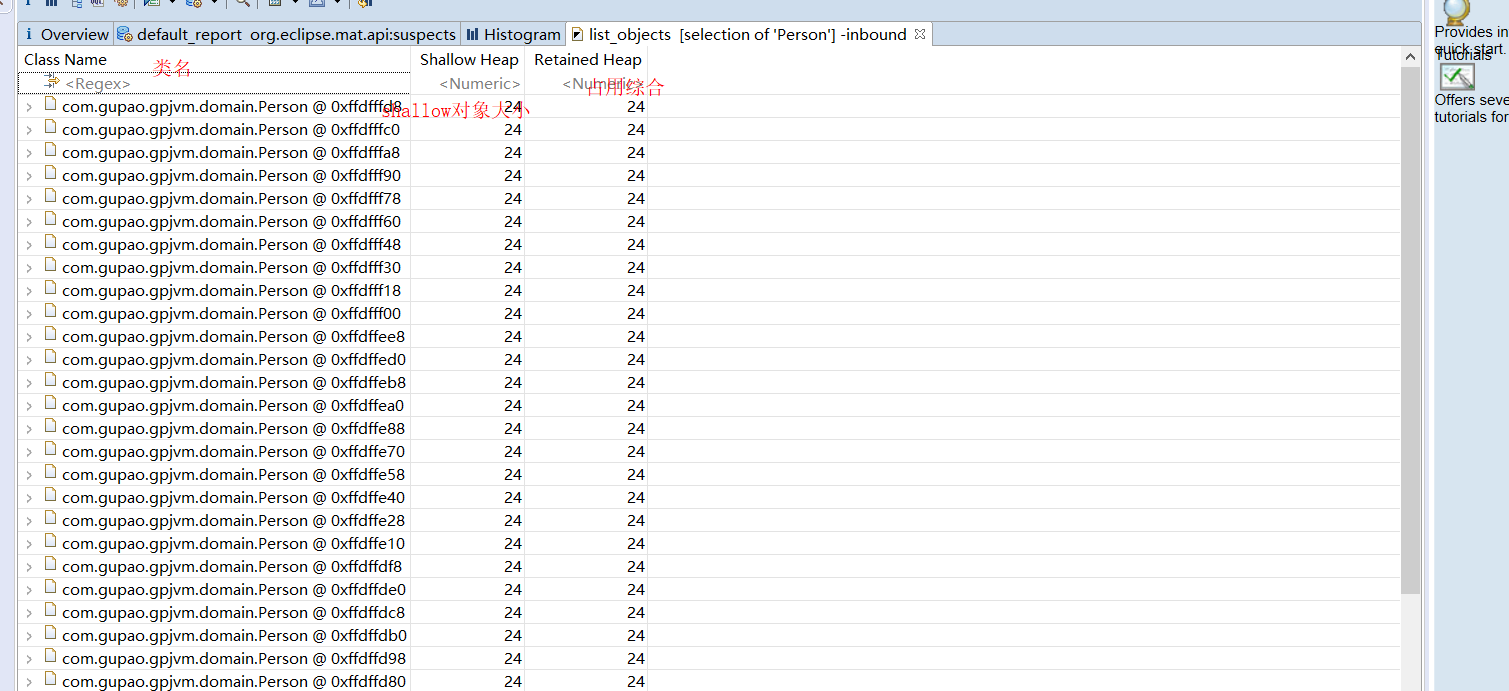Close the list_objects tab

click(x=920, y=34)
